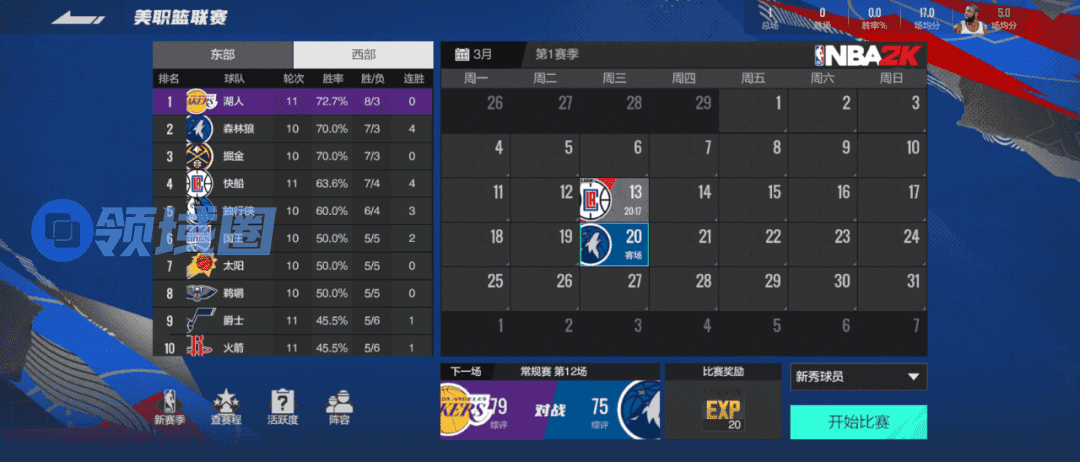Select the 掘金 Nuggets standings row

point(292,156)
